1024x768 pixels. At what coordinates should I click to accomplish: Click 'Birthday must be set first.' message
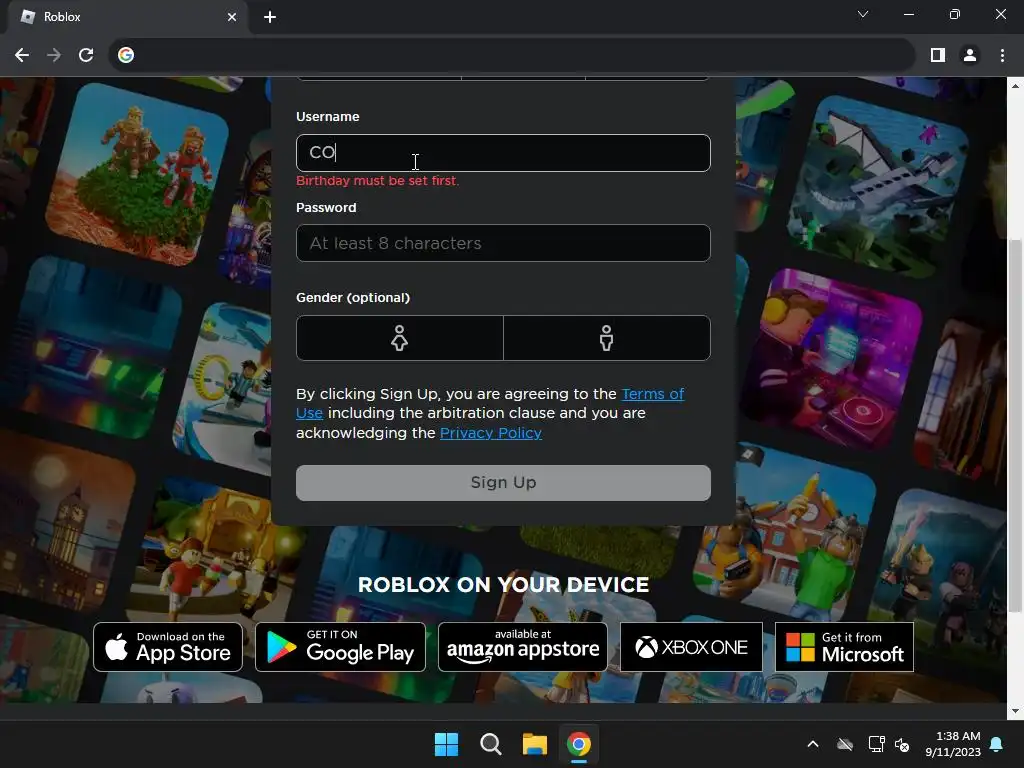coord(377,181)
